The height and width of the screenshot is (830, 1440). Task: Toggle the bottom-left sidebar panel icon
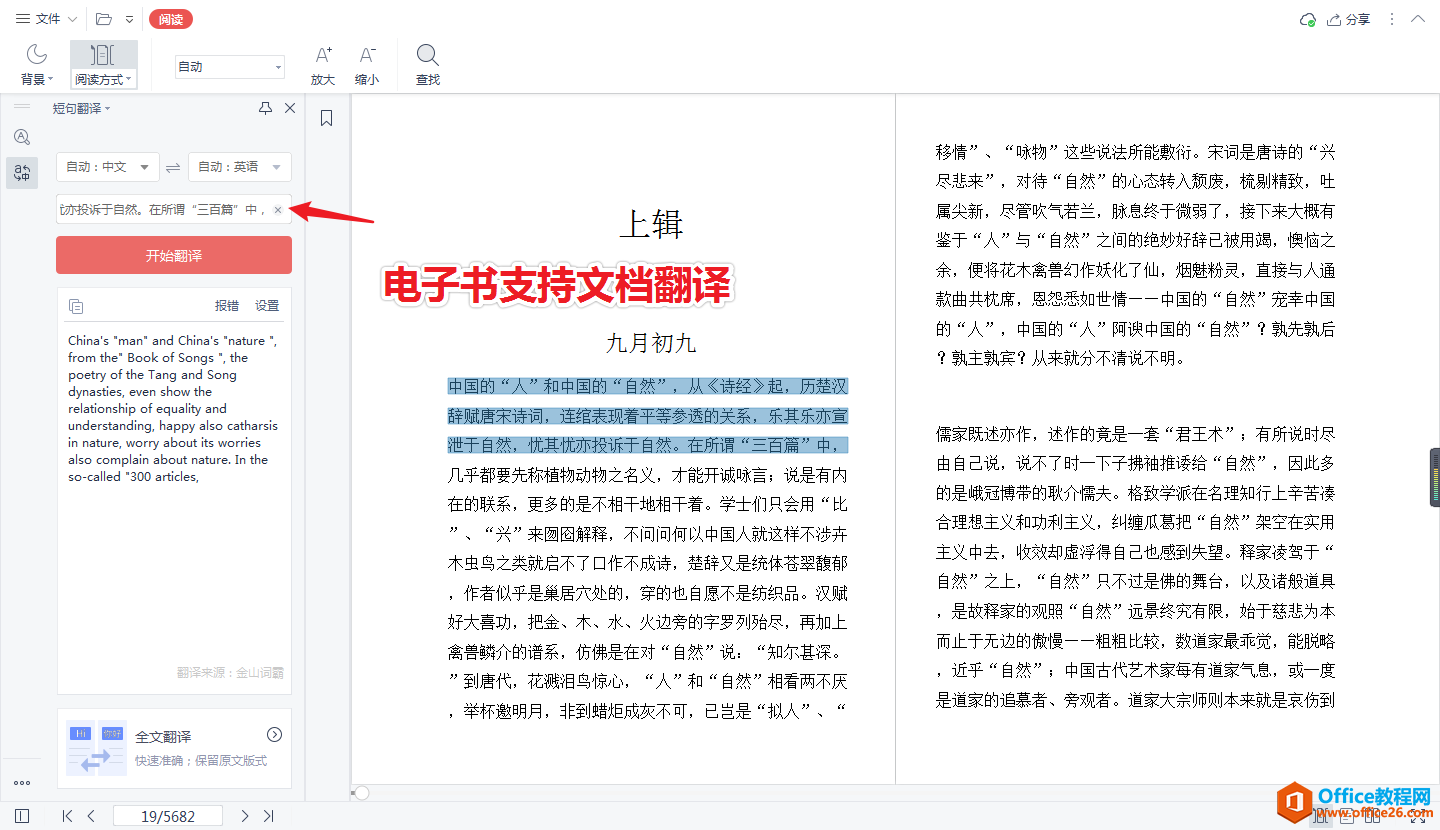click(22, 816)
